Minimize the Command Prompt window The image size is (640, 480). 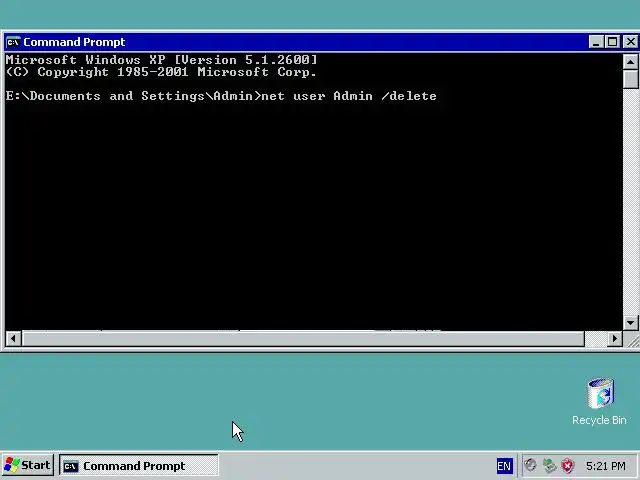(596, 42)
